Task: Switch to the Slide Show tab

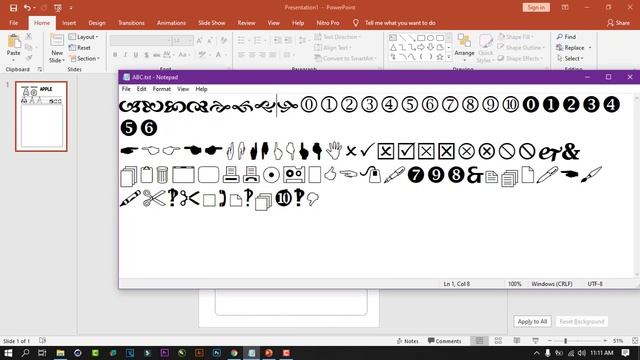Action: 212,23
